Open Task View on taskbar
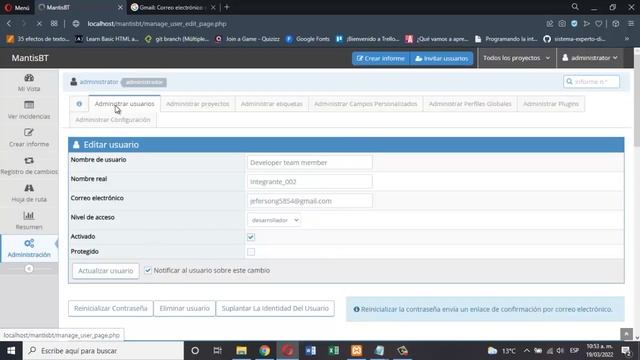Image resolution: width=640 pixels, height=360 pixels. (x=218, y=351)
